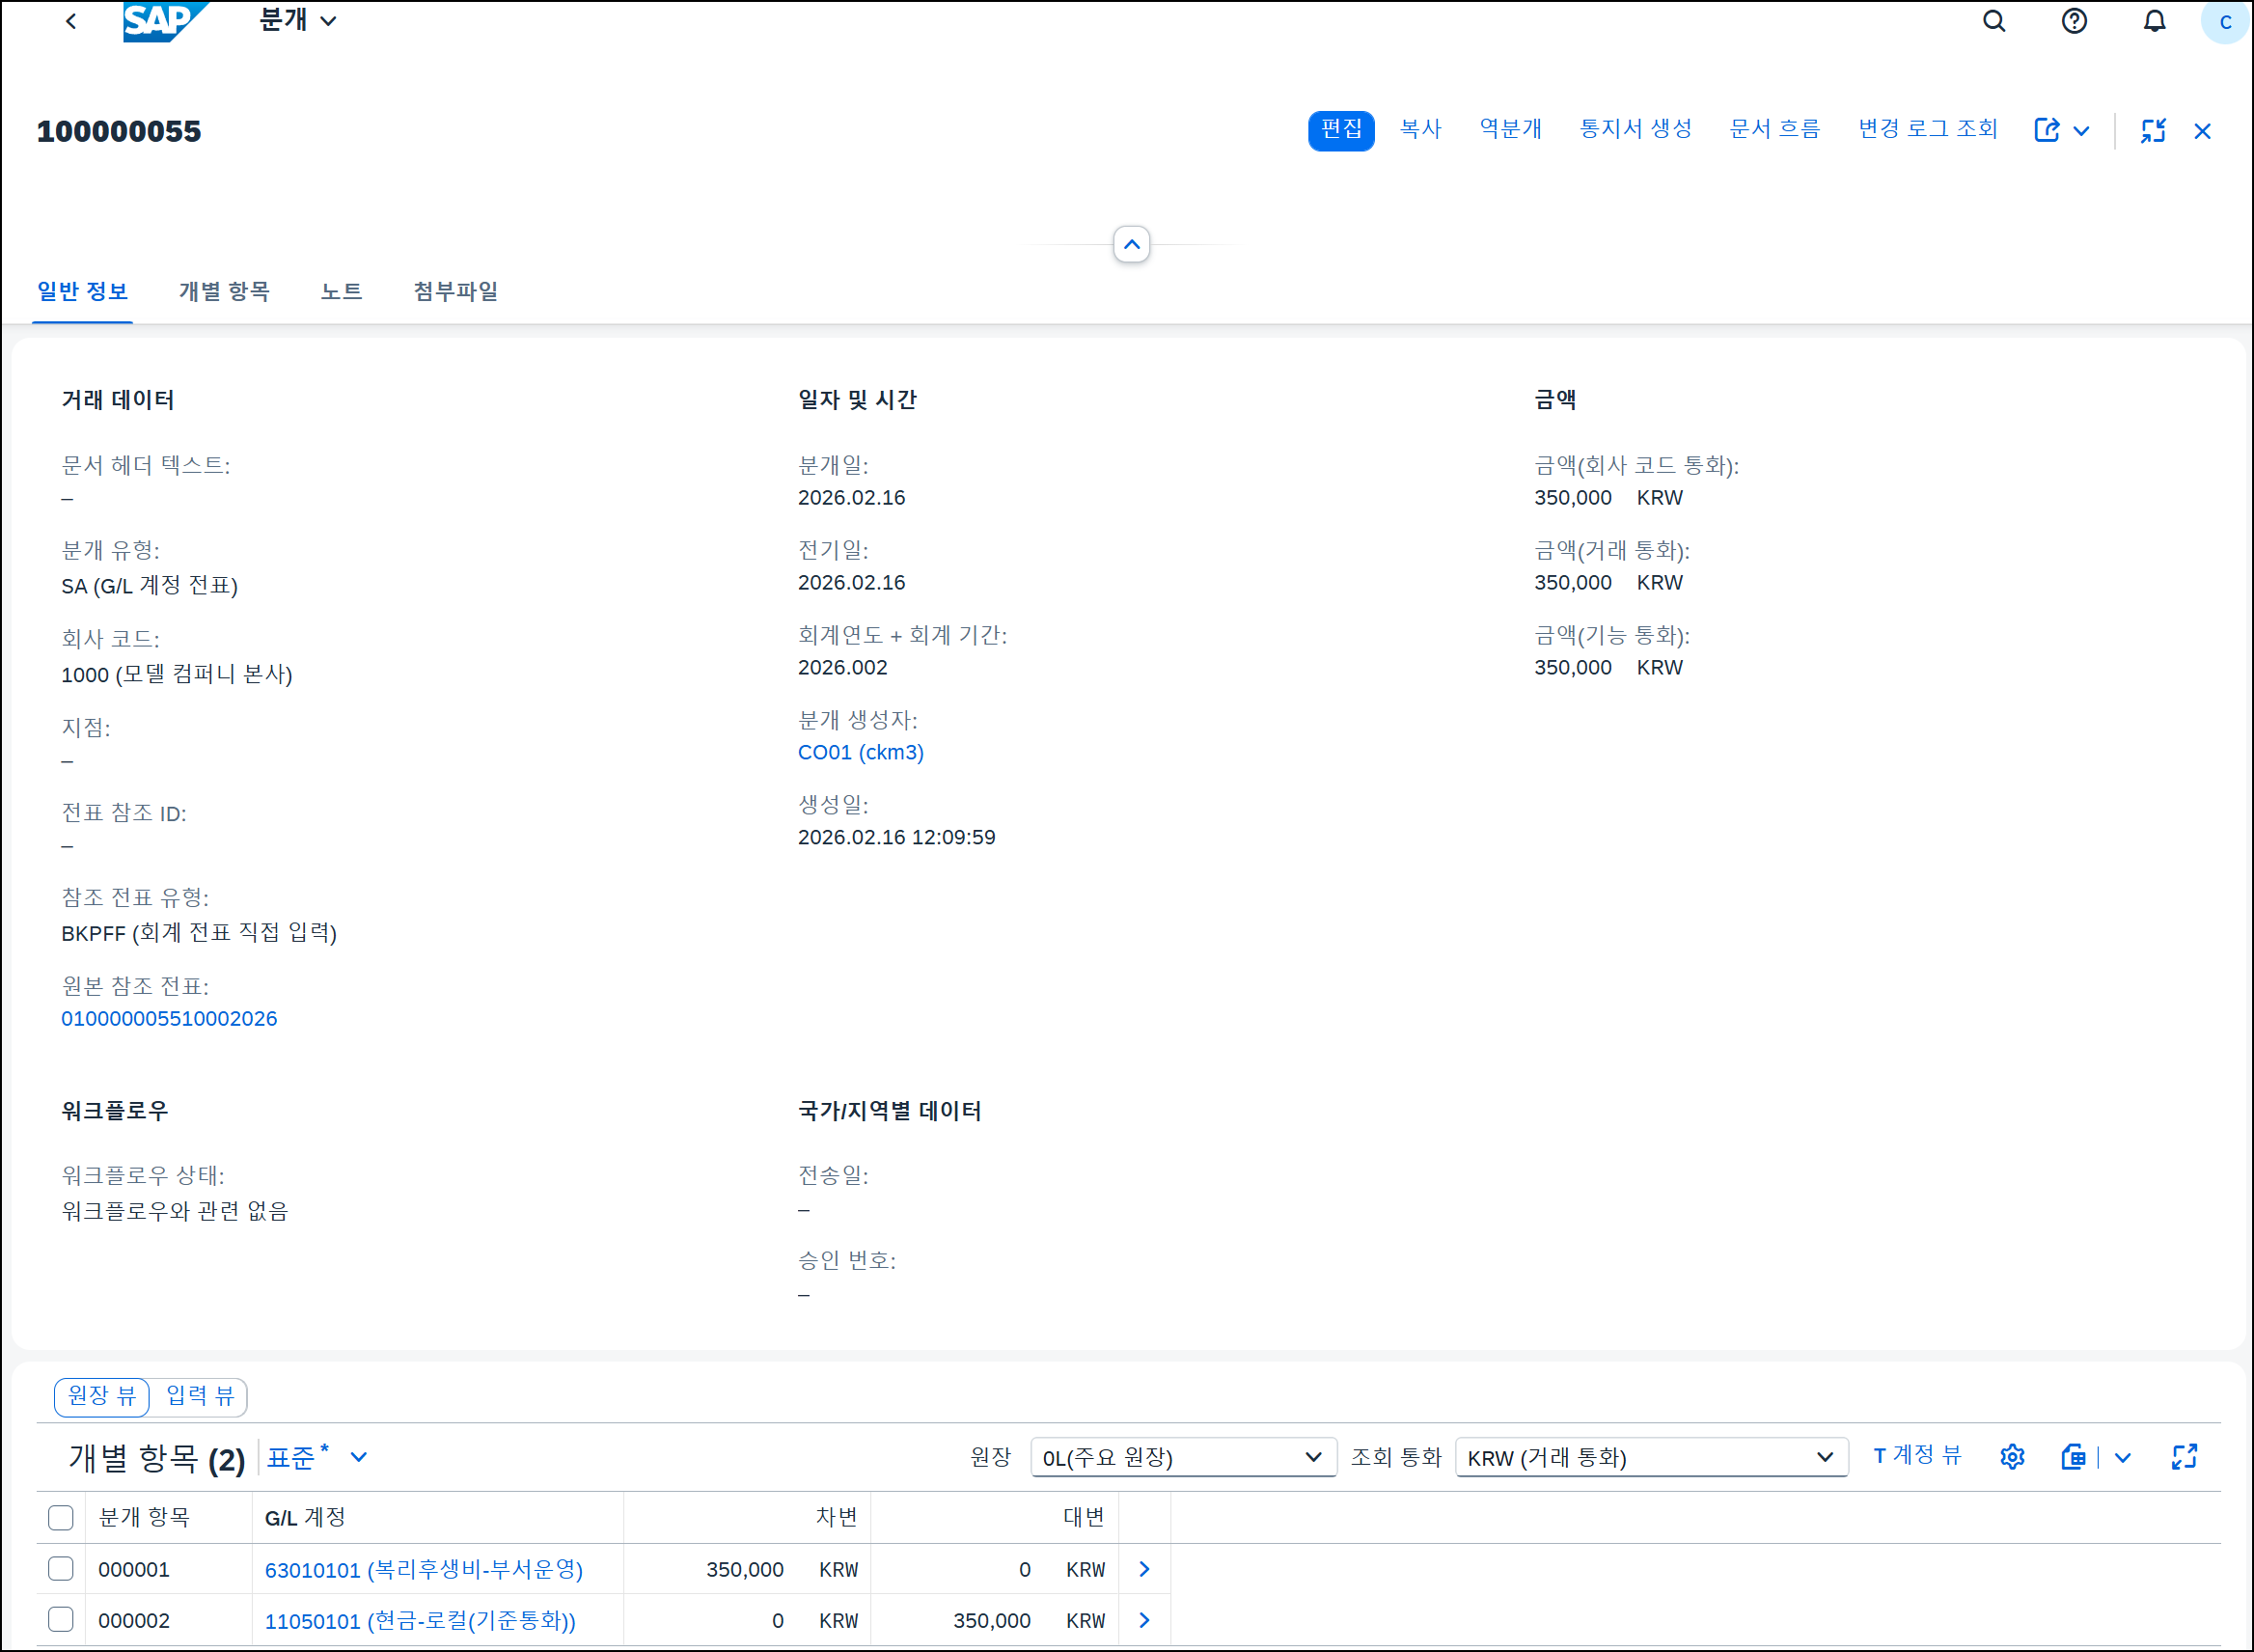This screenshot has height=1652, width=2254.
Task: Open the help question mark icon
Action: pyautogui.click(x=2074, y=21)
